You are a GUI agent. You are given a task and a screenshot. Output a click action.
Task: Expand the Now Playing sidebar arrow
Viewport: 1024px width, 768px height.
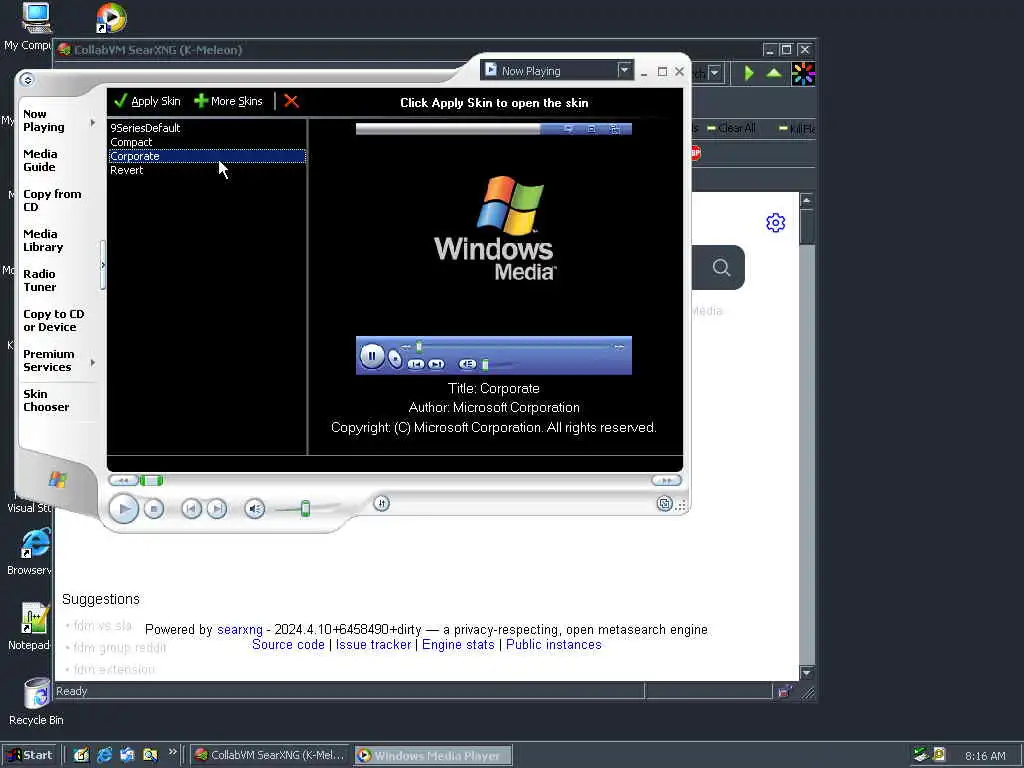93,122
